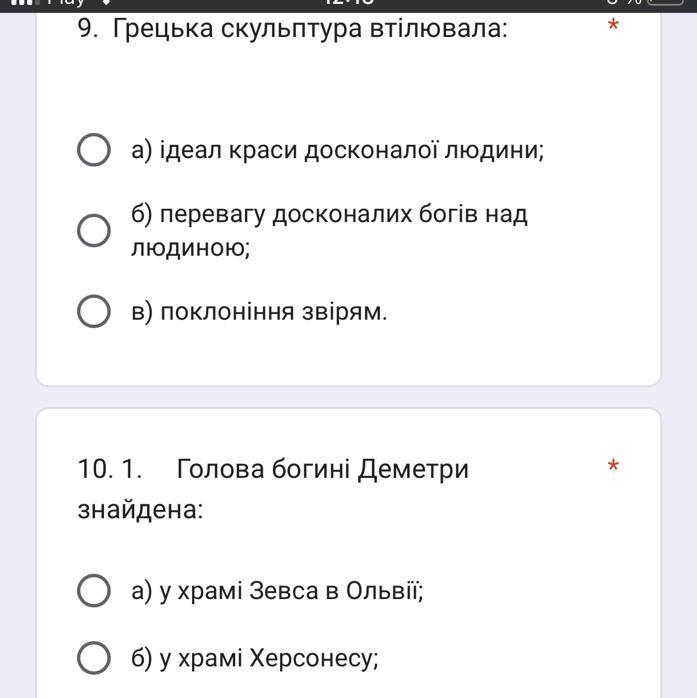Tap the 'Play' carrier name in status bar
The image size is (697, 698).
click(67, 2)
